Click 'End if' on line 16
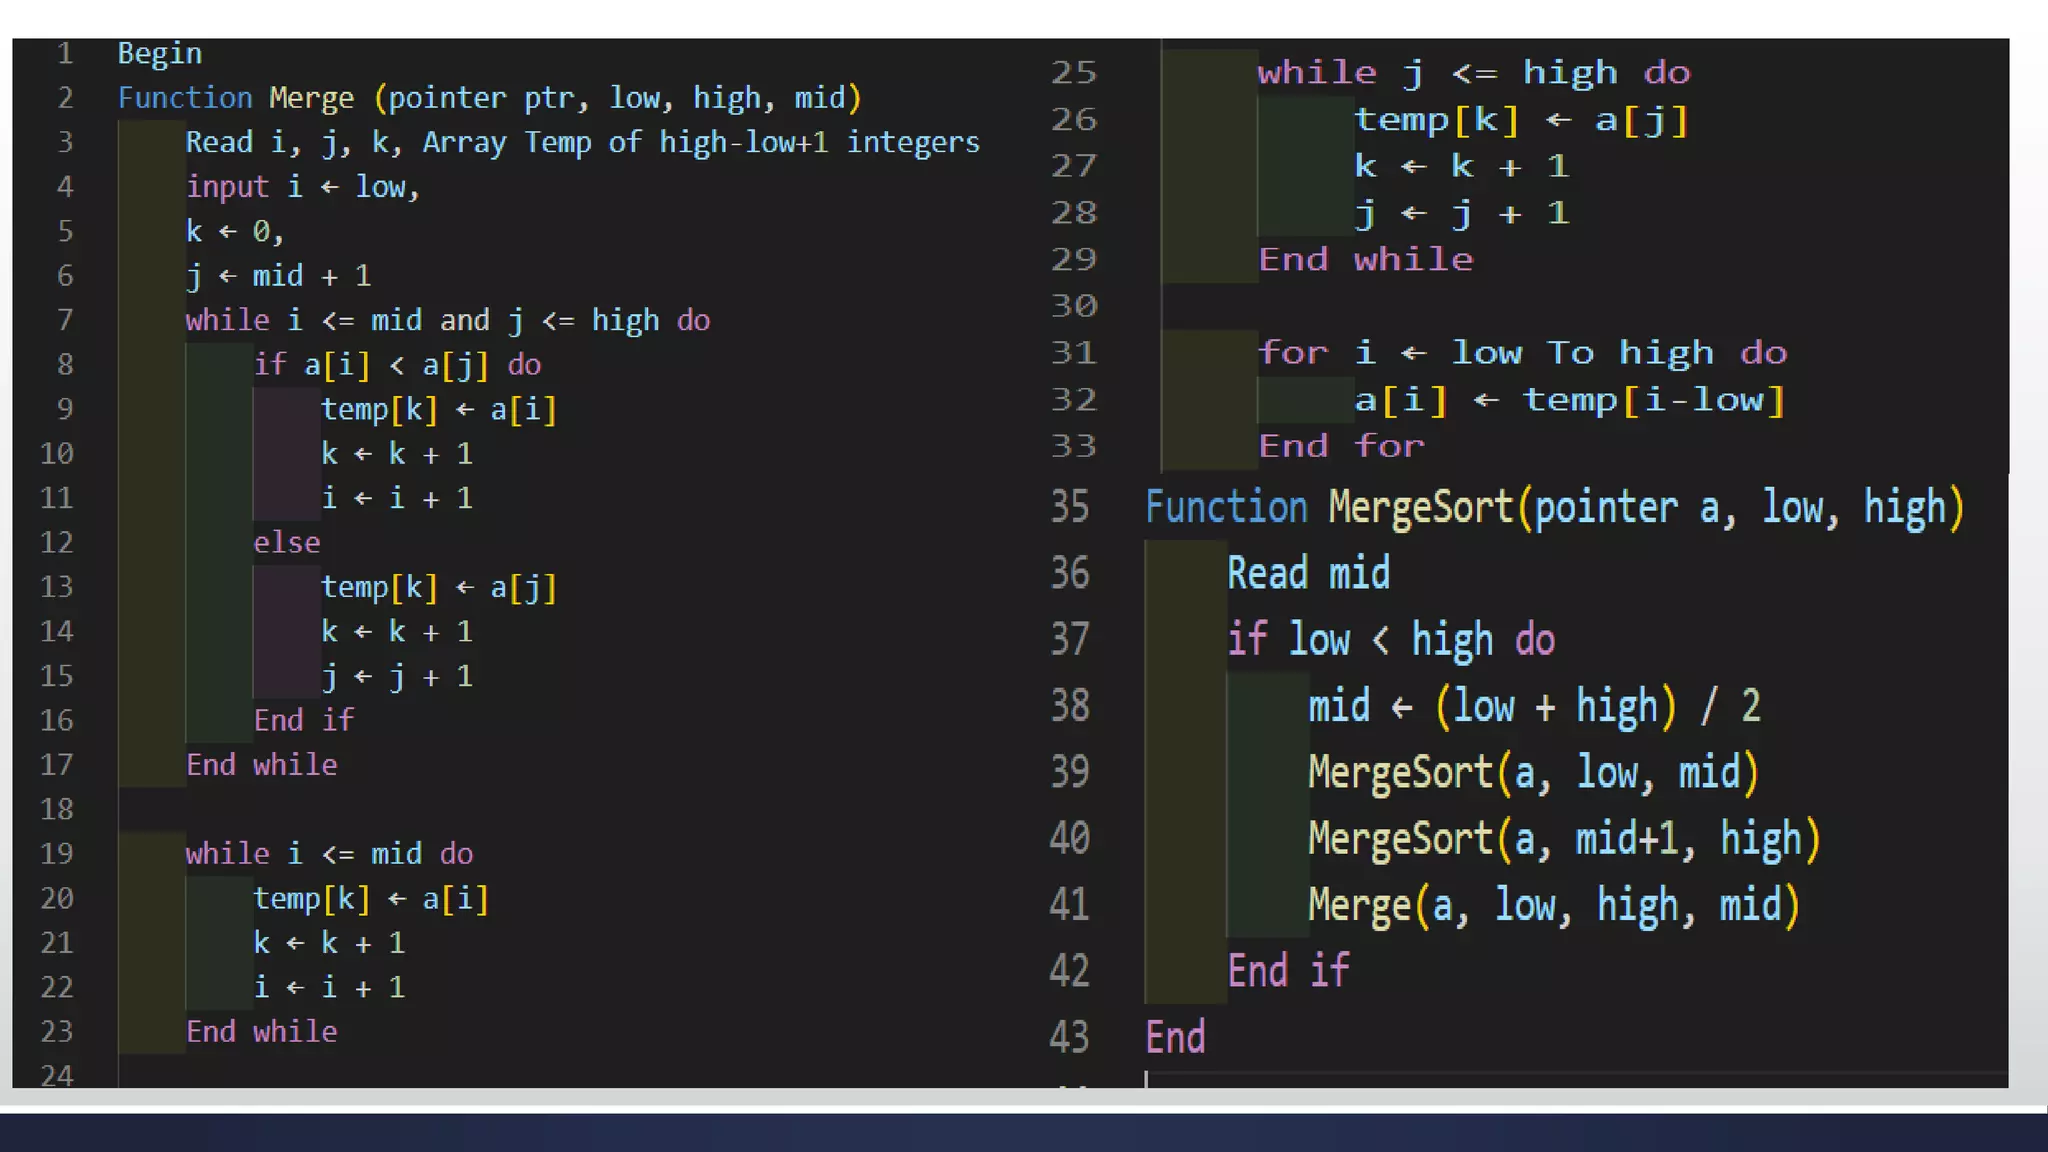This screenshot has width=2048, height=1152. [304, 720]
